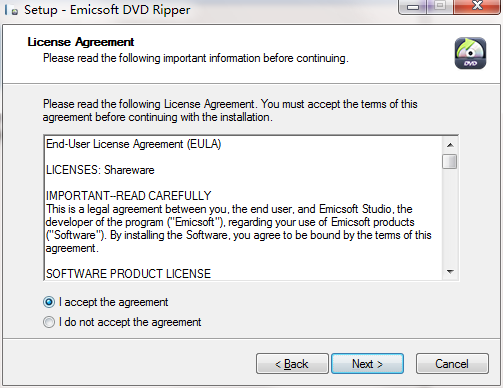Screen dimensions: 503x388
Task: Click the "SOFTWARE PRODUCT LICENSE" heading text
Action: pos(128,274)
